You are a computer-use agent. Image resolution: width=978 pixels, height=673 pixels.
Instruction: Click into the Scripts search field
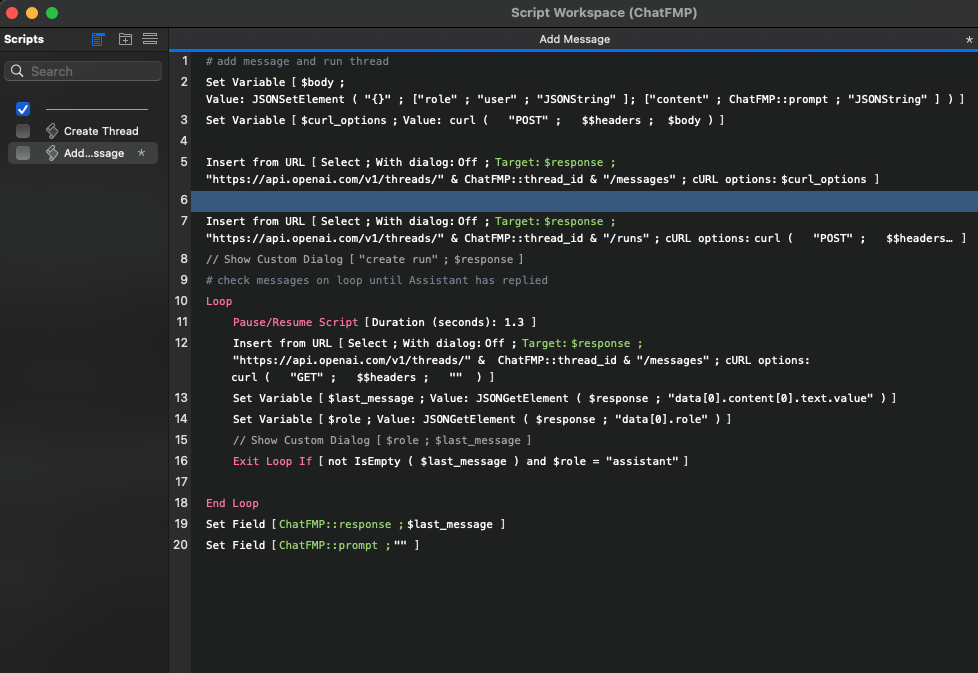[92, 71]
